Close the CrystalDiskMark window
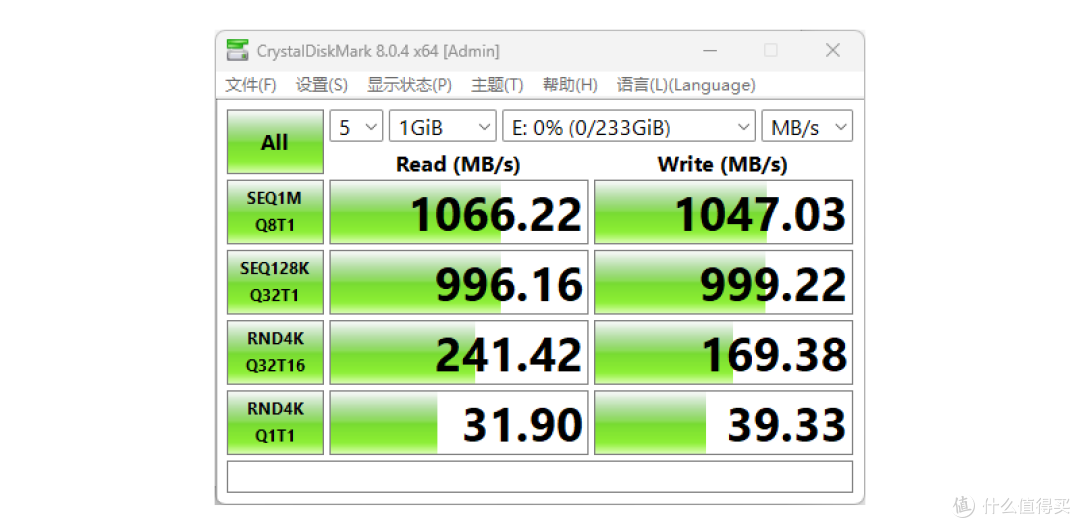The height and width of the screenshot is (528, 1080). pos(833,50)
